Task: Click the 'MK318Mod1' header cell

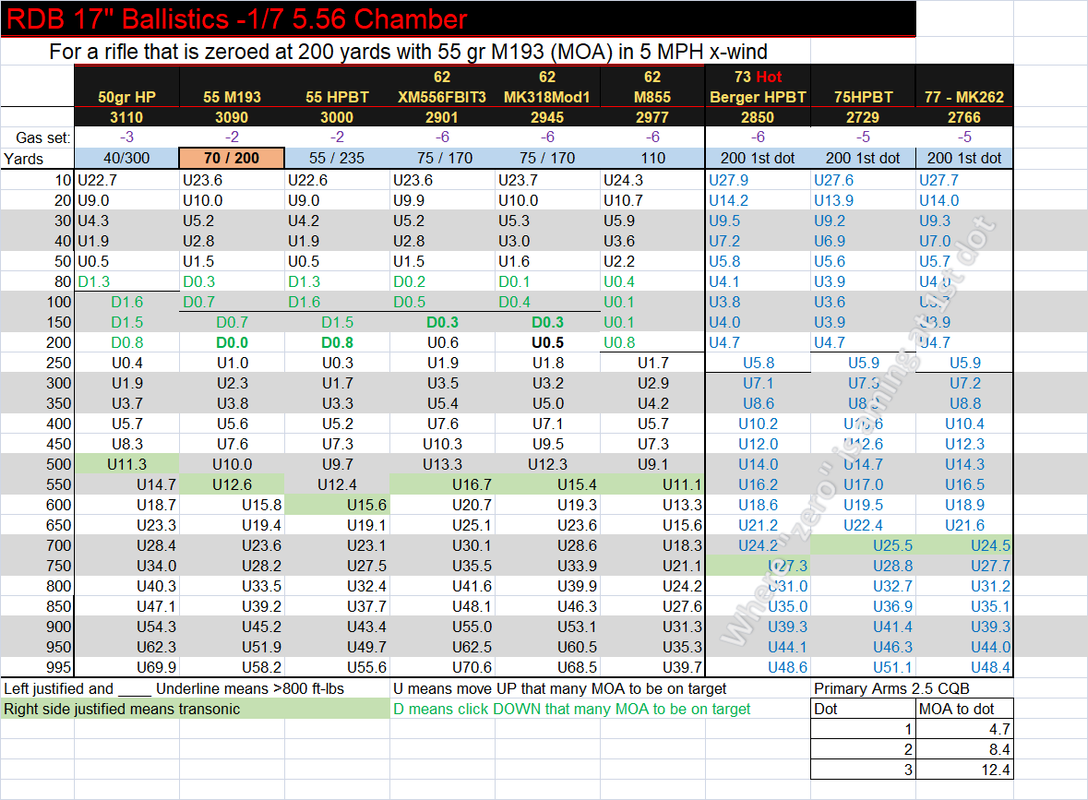Action: pos(547,97)
